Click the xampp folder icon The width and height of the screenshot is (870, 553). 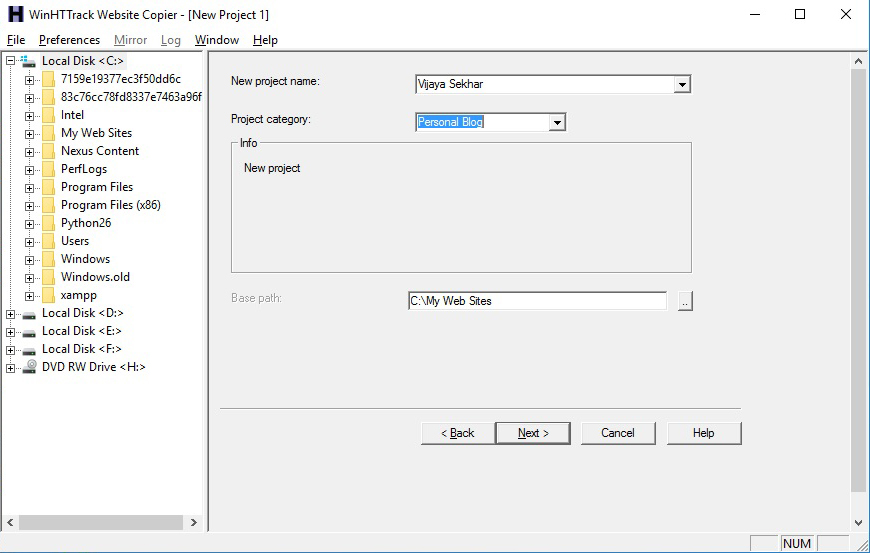tap(48, 295)
